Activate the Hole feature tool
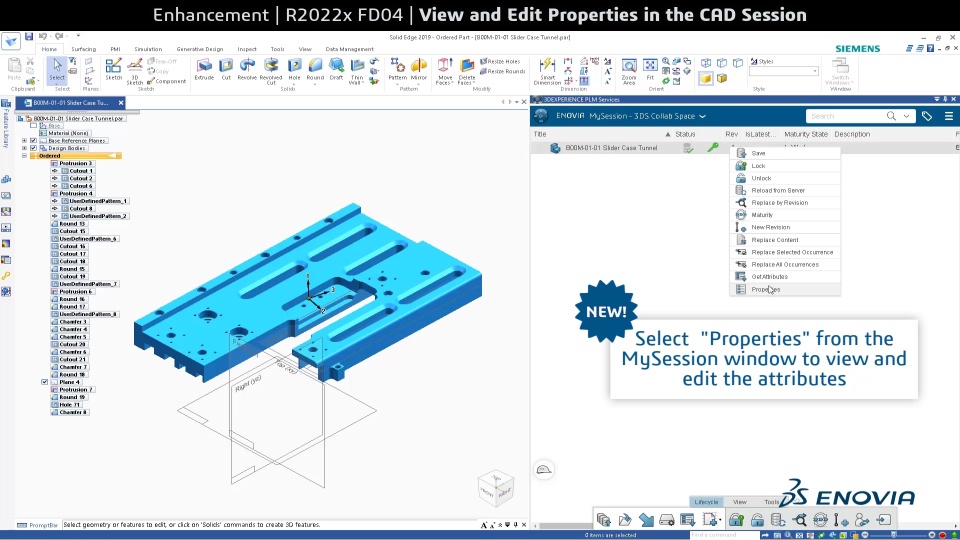The width and height of the screenshot is (960, 540). click(294, 69)
